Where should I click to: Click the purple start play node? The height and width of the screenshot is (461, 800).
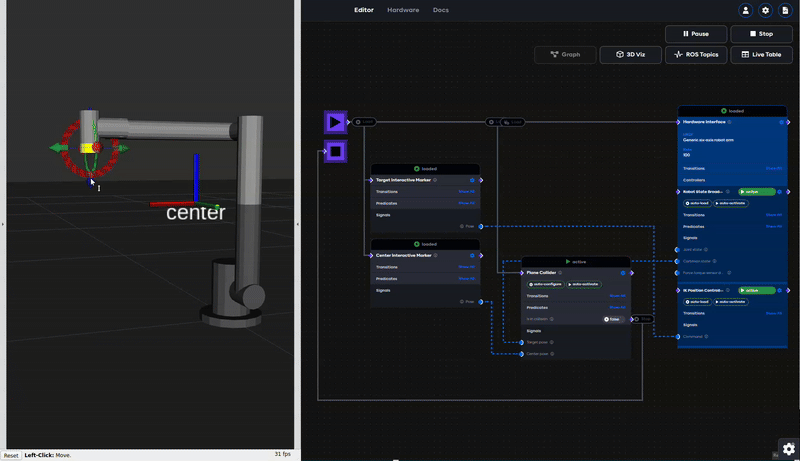point(335,122)
